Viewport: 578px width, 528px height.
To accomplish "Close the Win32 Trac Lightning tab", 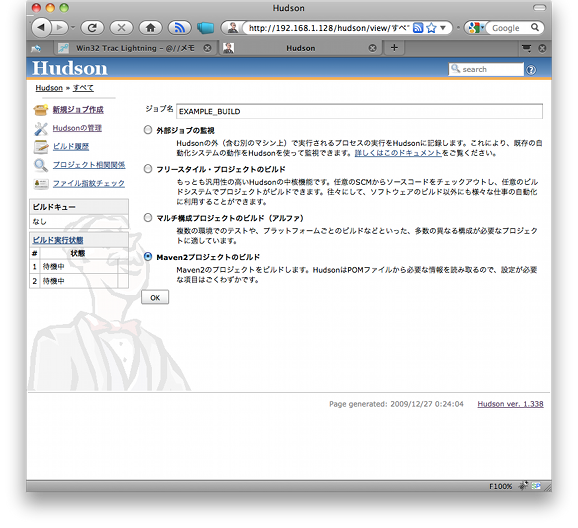I will [208, 48].
